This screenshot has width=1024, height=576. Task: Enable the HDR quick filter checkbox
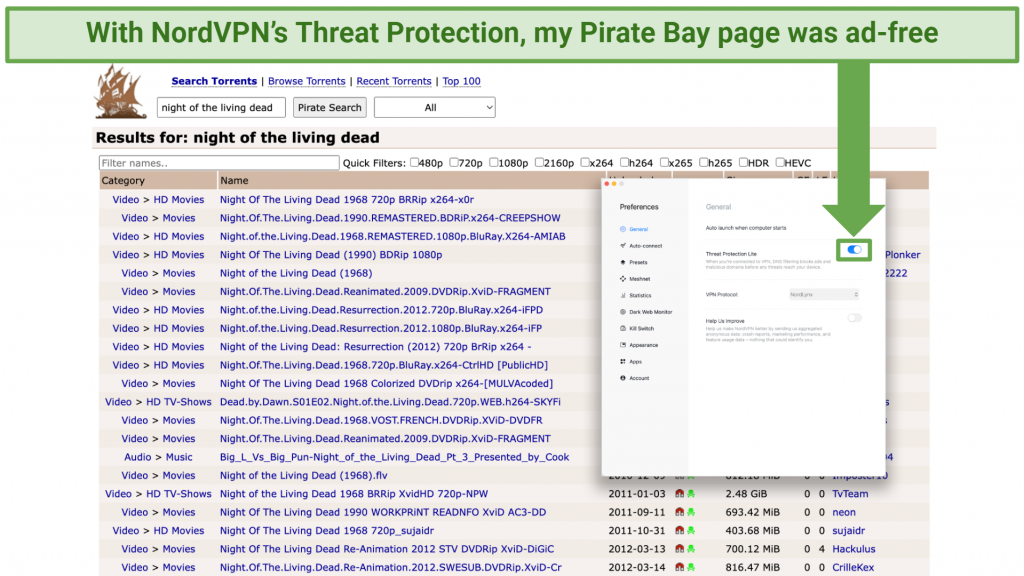744,162
